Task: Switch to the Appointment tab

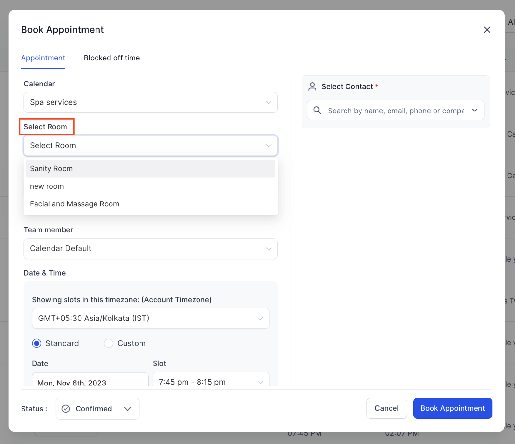Action: (x=43, y=58)
